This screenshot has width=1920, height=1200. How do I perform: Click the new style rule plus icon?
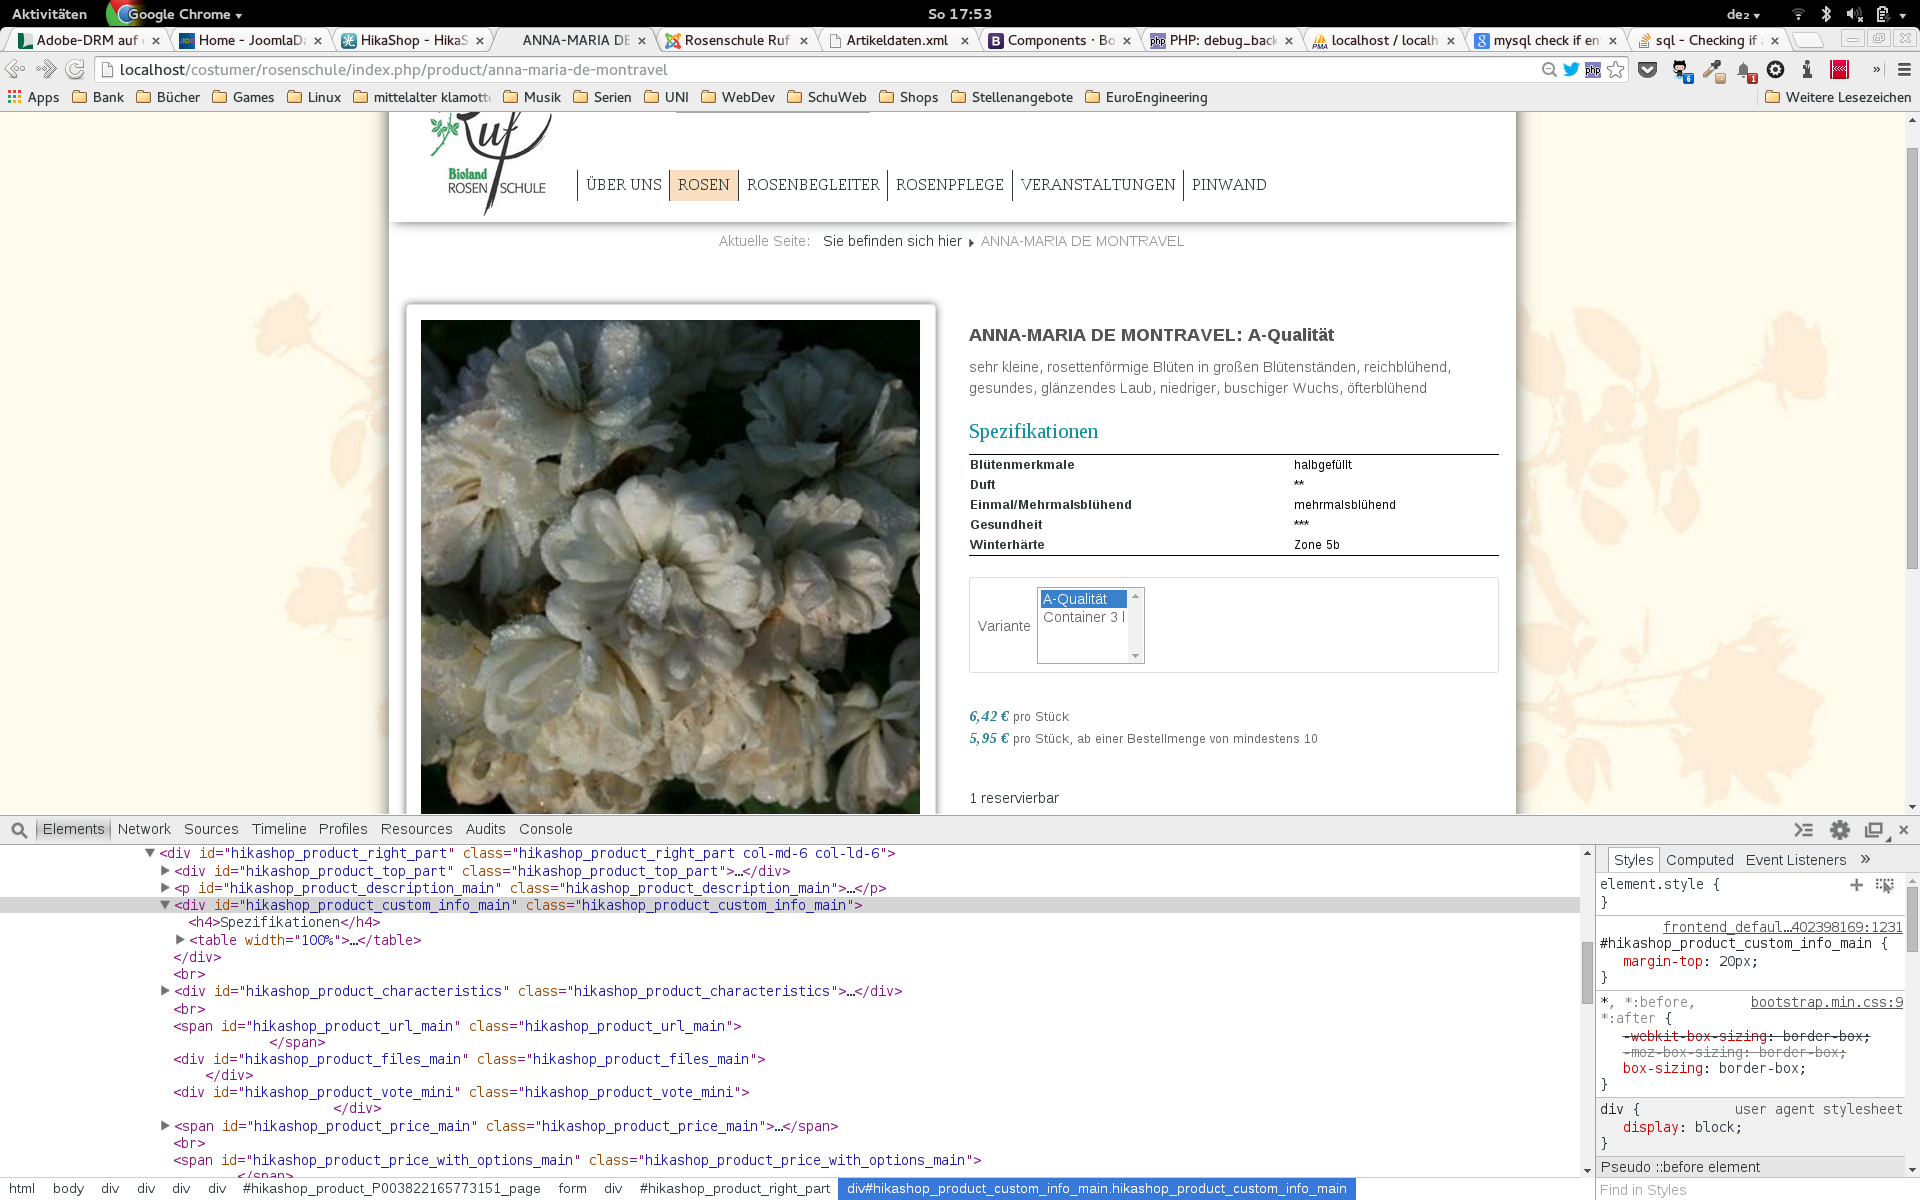[1856, 885]
